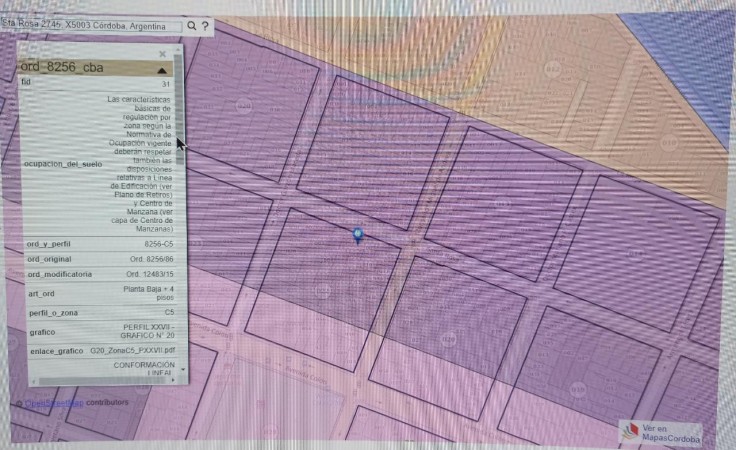Collapse the ord_8256_cba section arrow
Image resolution: width=736 pixels, height=450 pixels.
162,71
